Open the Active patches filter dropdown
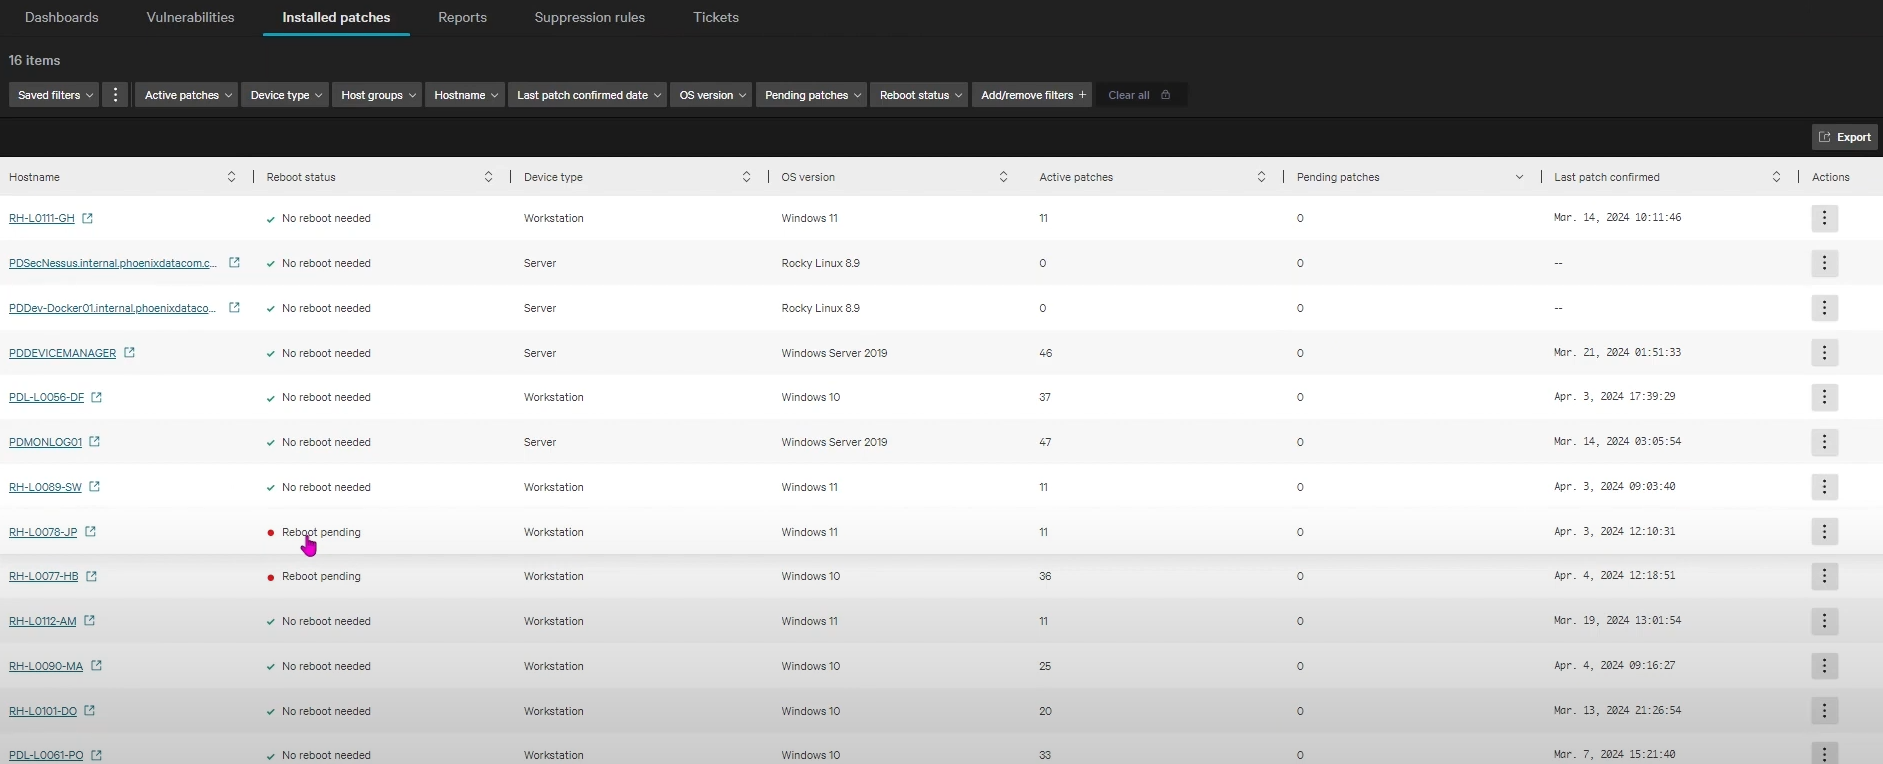 (188, 95)
